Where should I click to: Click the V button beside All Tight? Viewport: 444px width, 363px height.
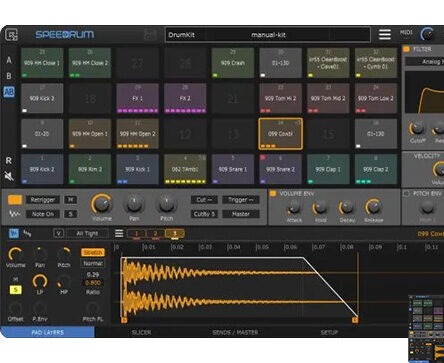click(58, 233)
